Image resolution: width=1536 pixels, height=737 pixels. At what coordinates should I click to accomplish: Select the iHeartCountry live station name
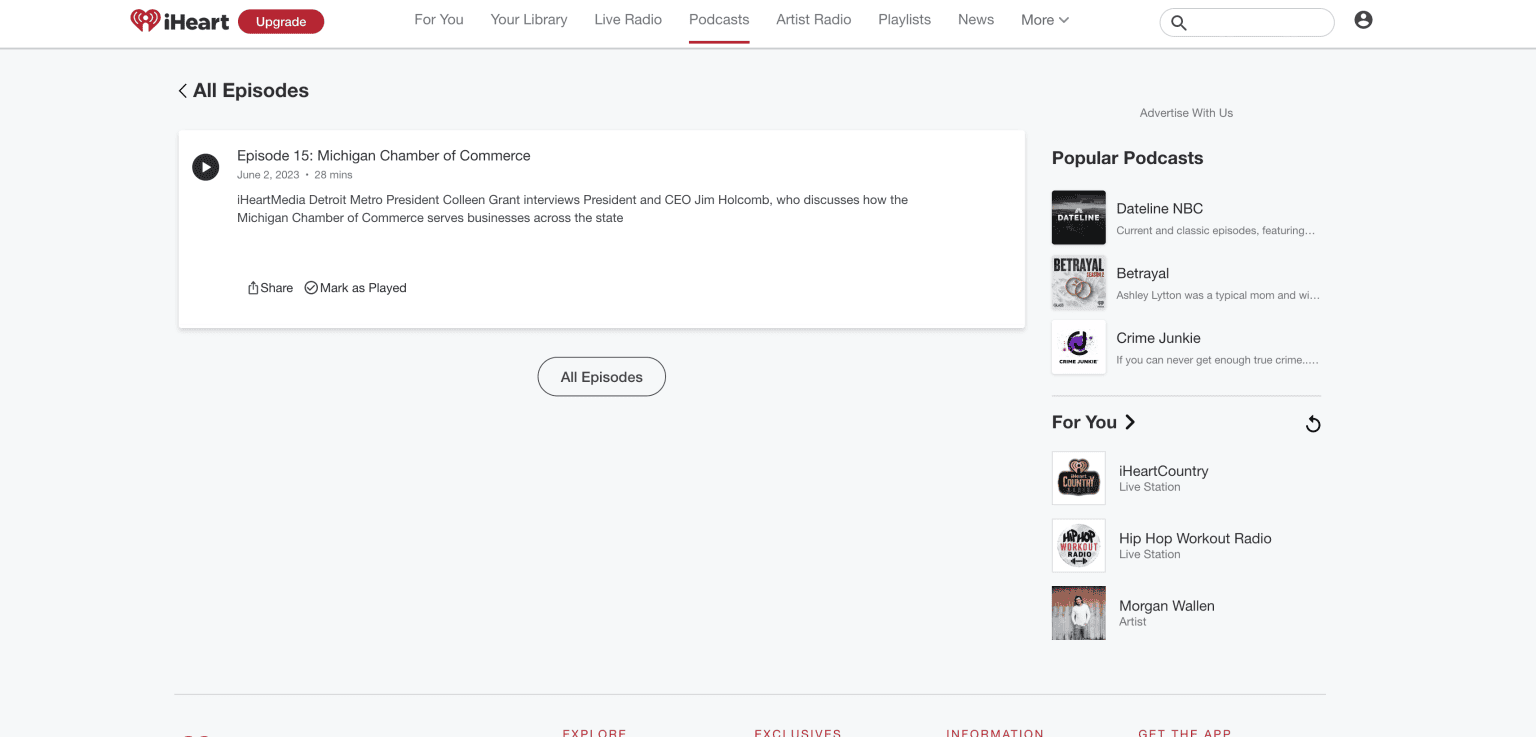click(1164, 471)
